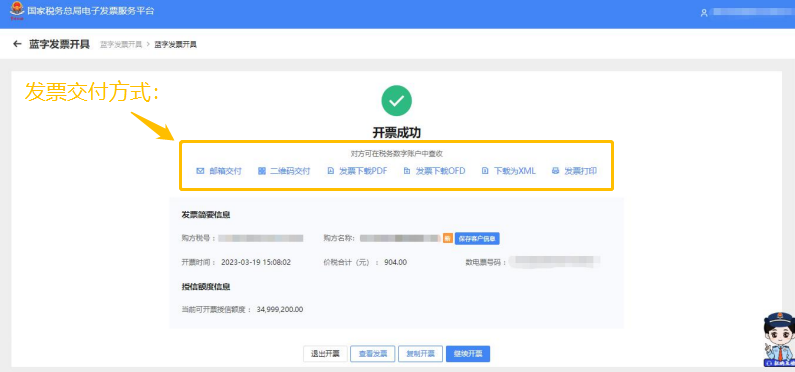Click the total amount 904.00
The image size is (795, 372).
395,263
